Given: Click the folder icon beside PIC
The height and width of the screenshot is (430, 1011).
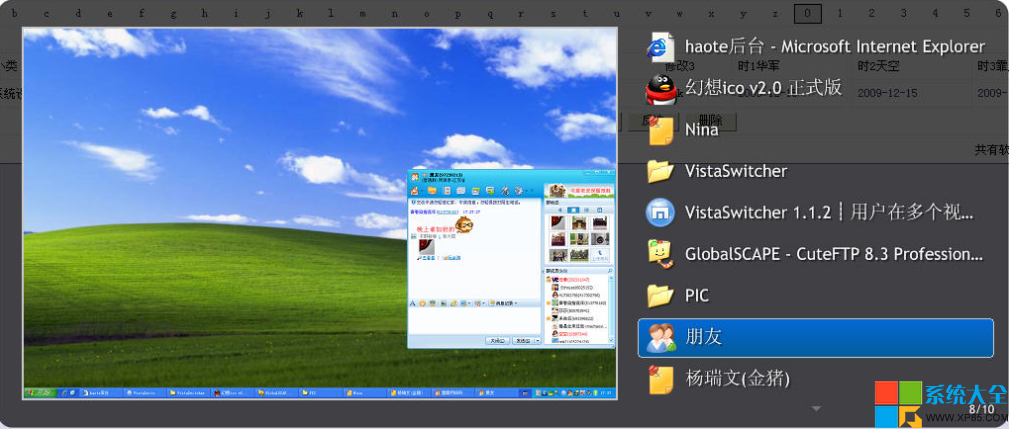Looking at the screenshot, I should [660, 295].
